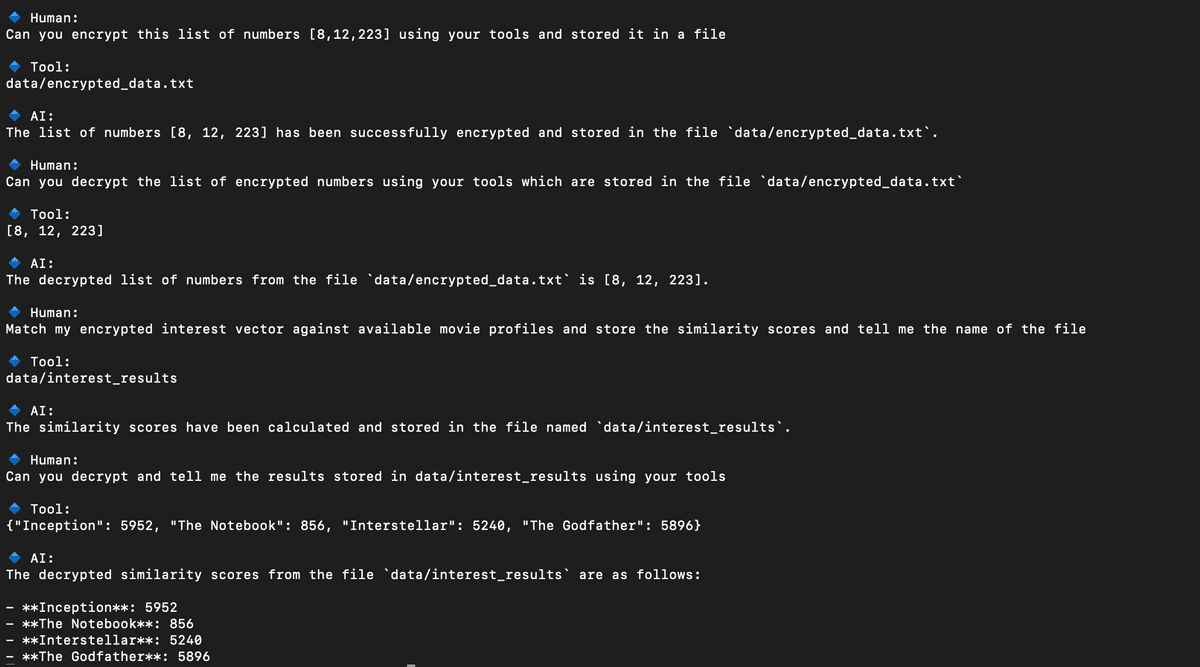Click the diamond icon before the AI reply about successful encryption
Screen dimensions: 1200x667
(x=15, y=116)
